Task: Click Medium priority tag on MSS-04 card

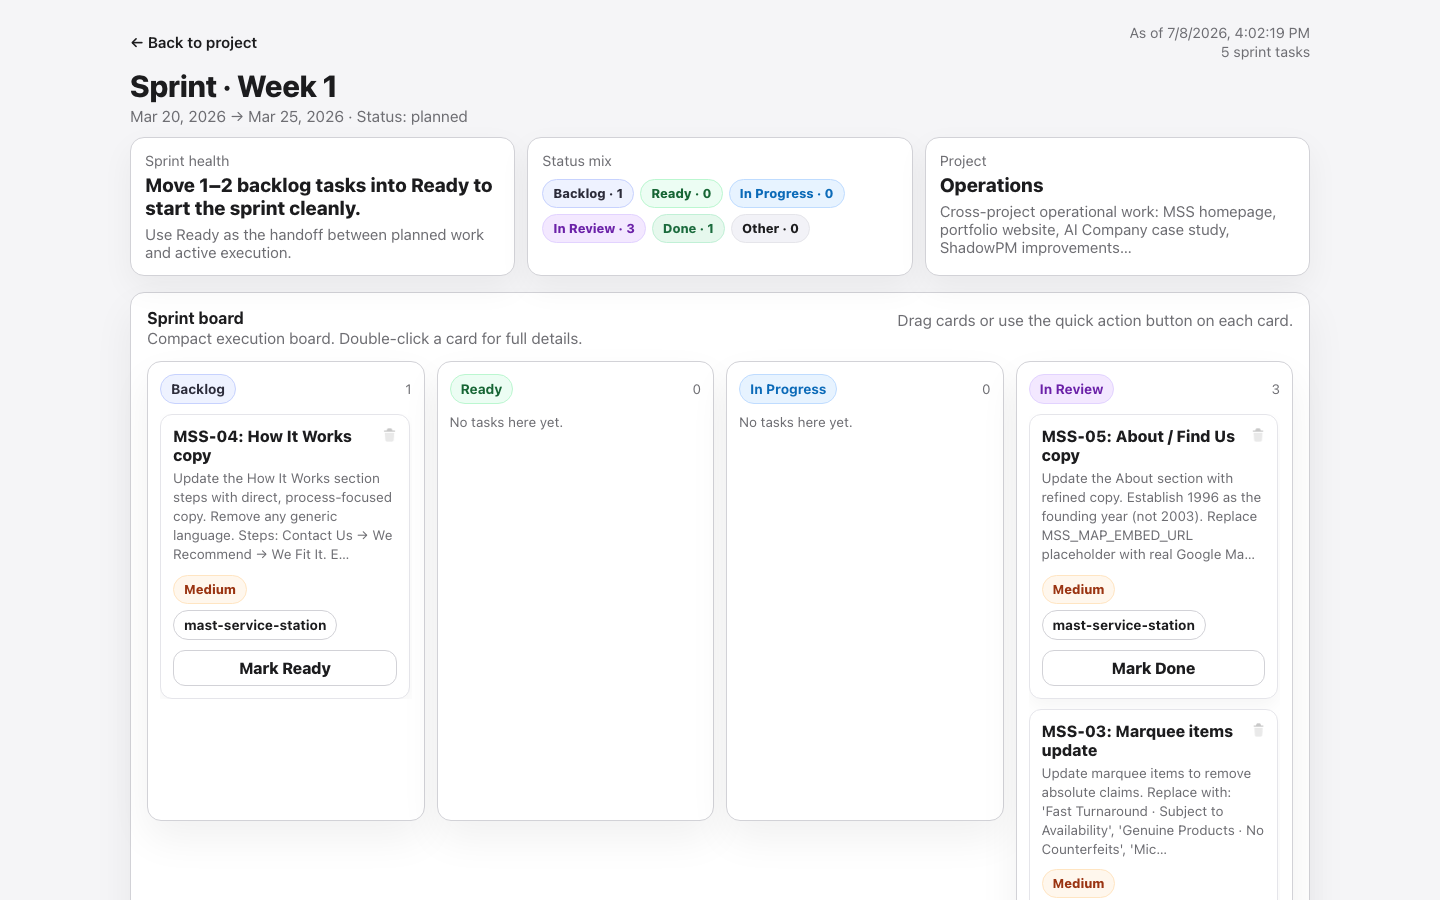Action: point(210,590)
